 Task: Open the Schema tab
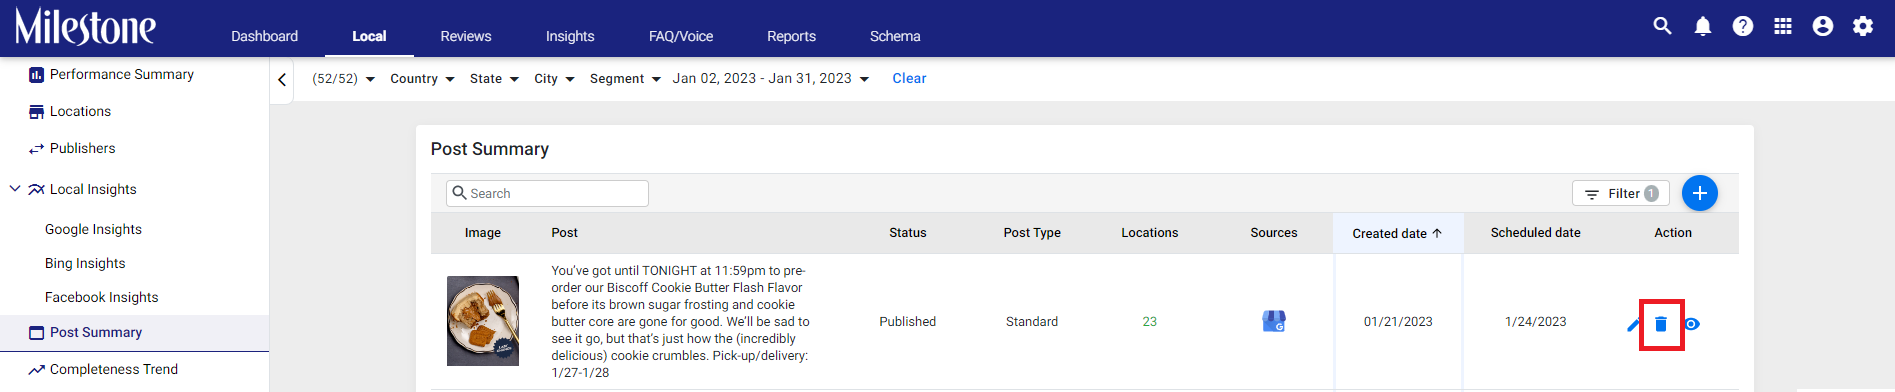tap(895, 36)
